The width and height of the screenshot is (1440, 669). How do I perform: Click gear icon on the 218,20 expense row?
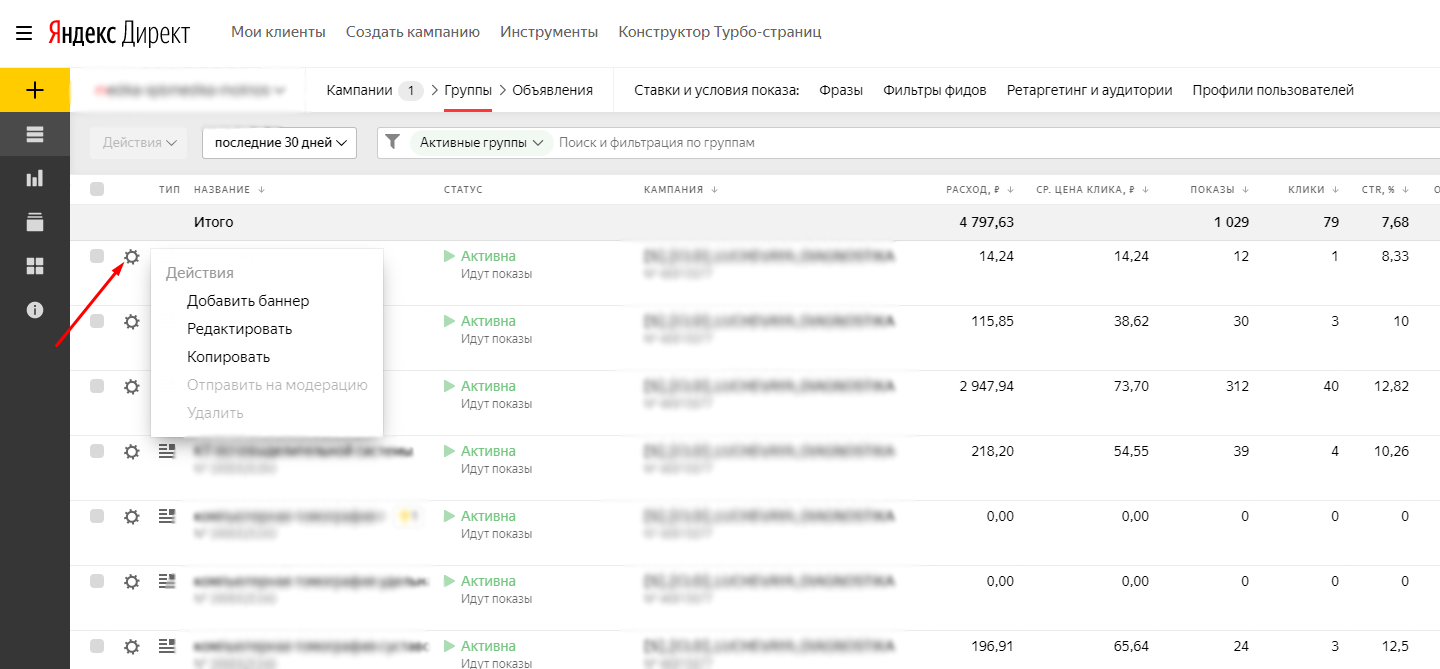pos(131,452)
